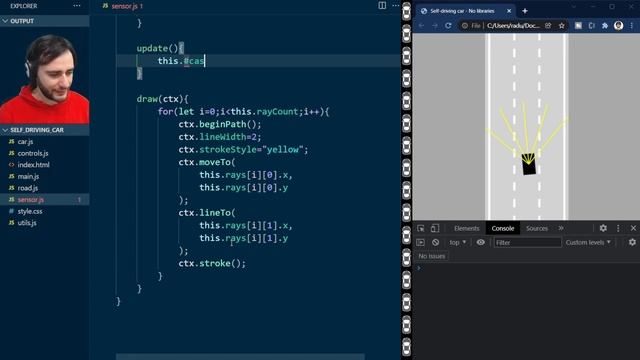Click ctx.beginPath(); line in editor
This screenshot has width=640, height=360.
pyautogui.click(x=220, y=124)
